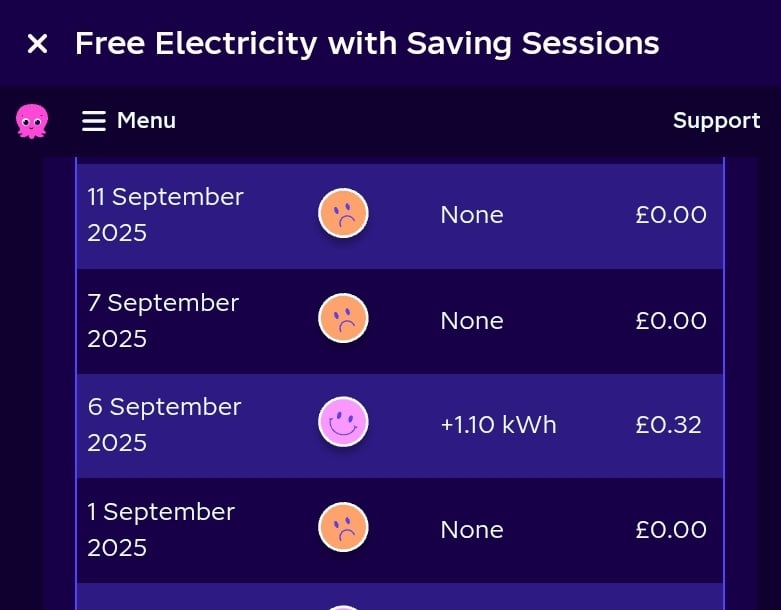The width and height of the screenshot is (781, 610).
Task: Open the hamburger Menu icon
Action: click(94, 121)
